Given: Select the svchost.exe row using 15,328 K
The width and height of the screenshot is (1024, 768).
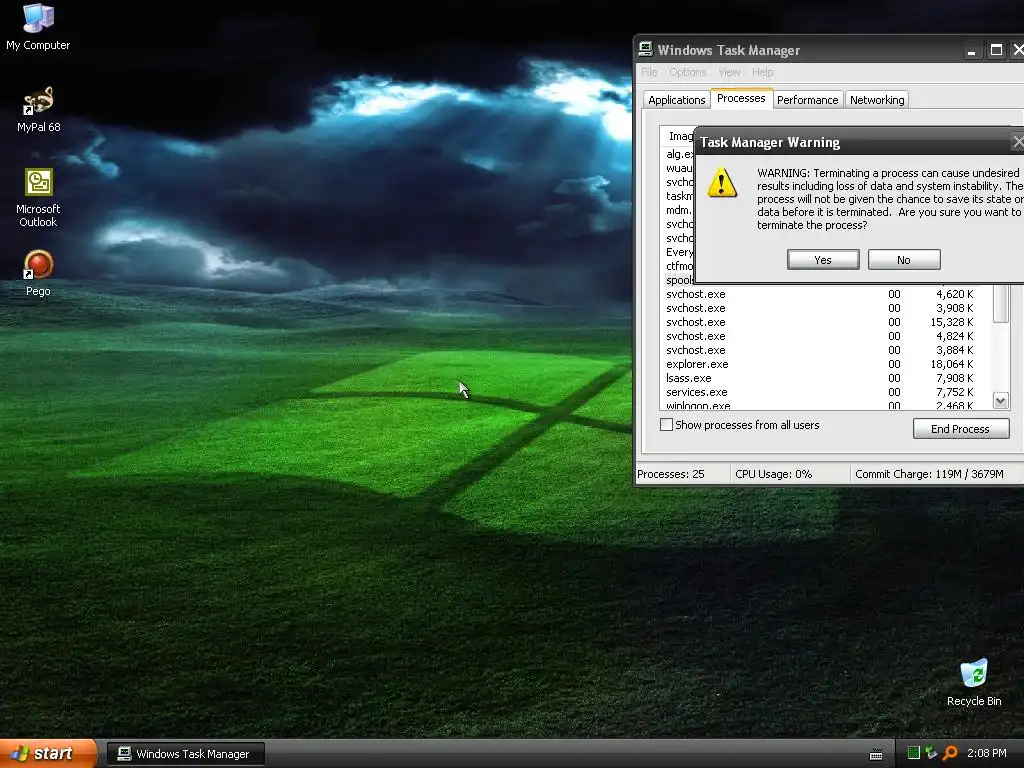Looking at the screenshot, I should pyautogui.click(x=825, y=323).
